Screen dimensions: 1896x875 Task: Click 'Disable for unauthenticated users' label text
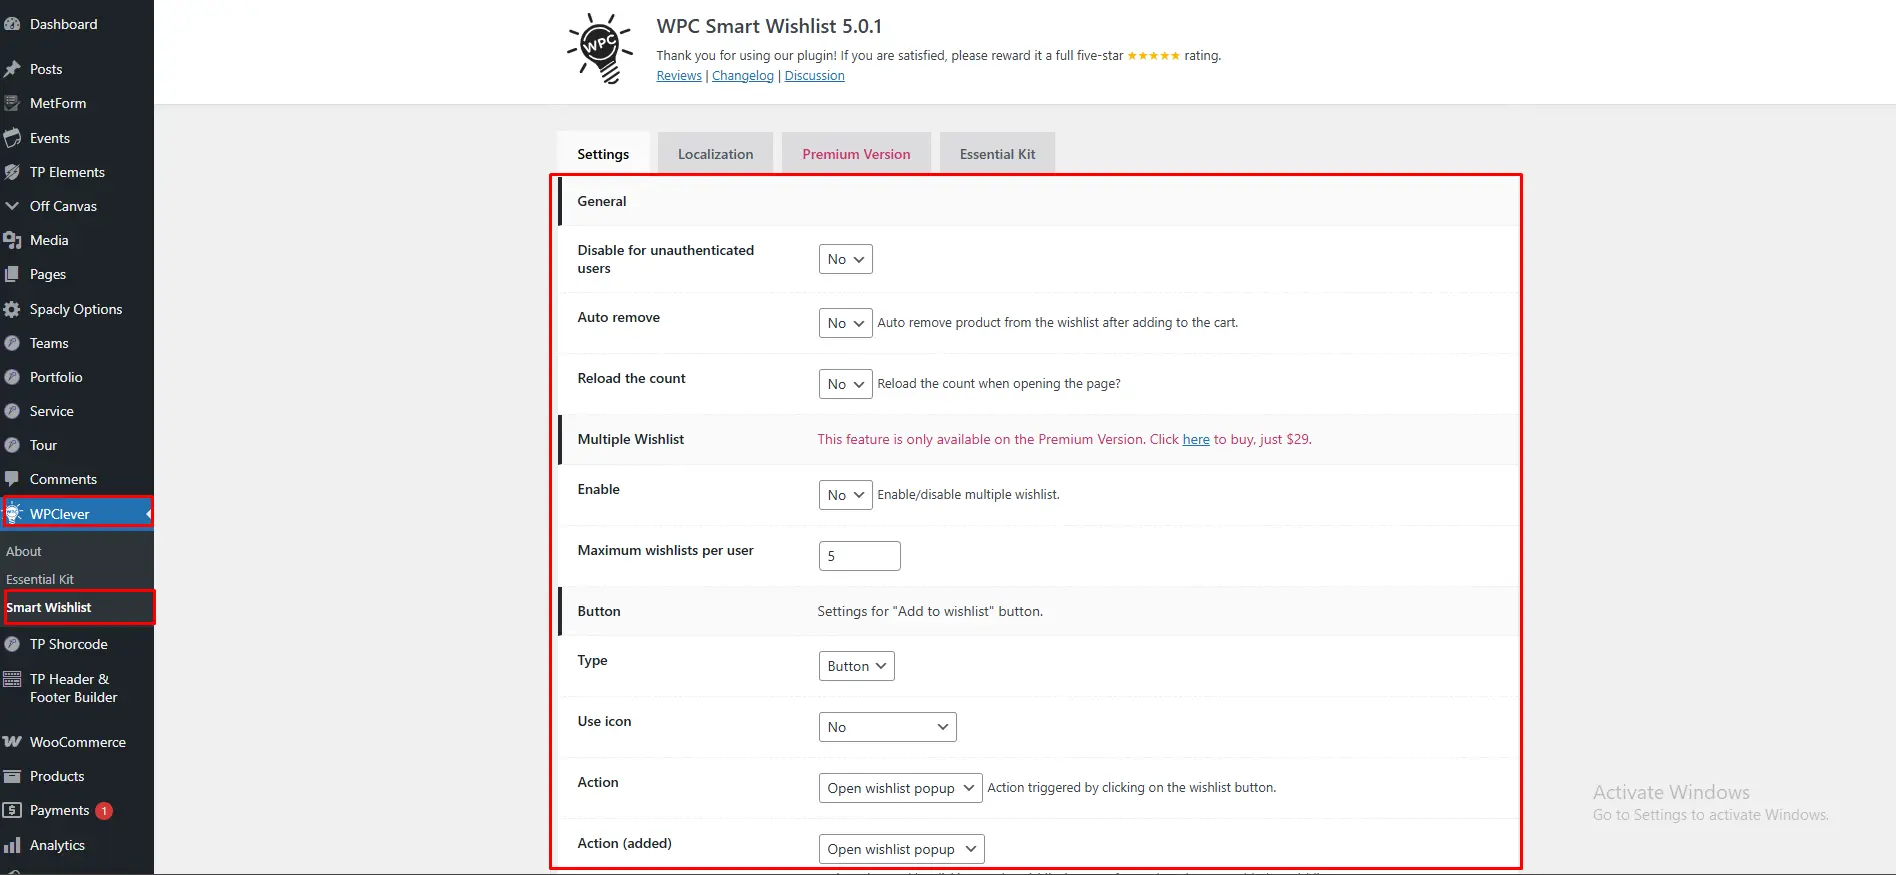point(665,259)
